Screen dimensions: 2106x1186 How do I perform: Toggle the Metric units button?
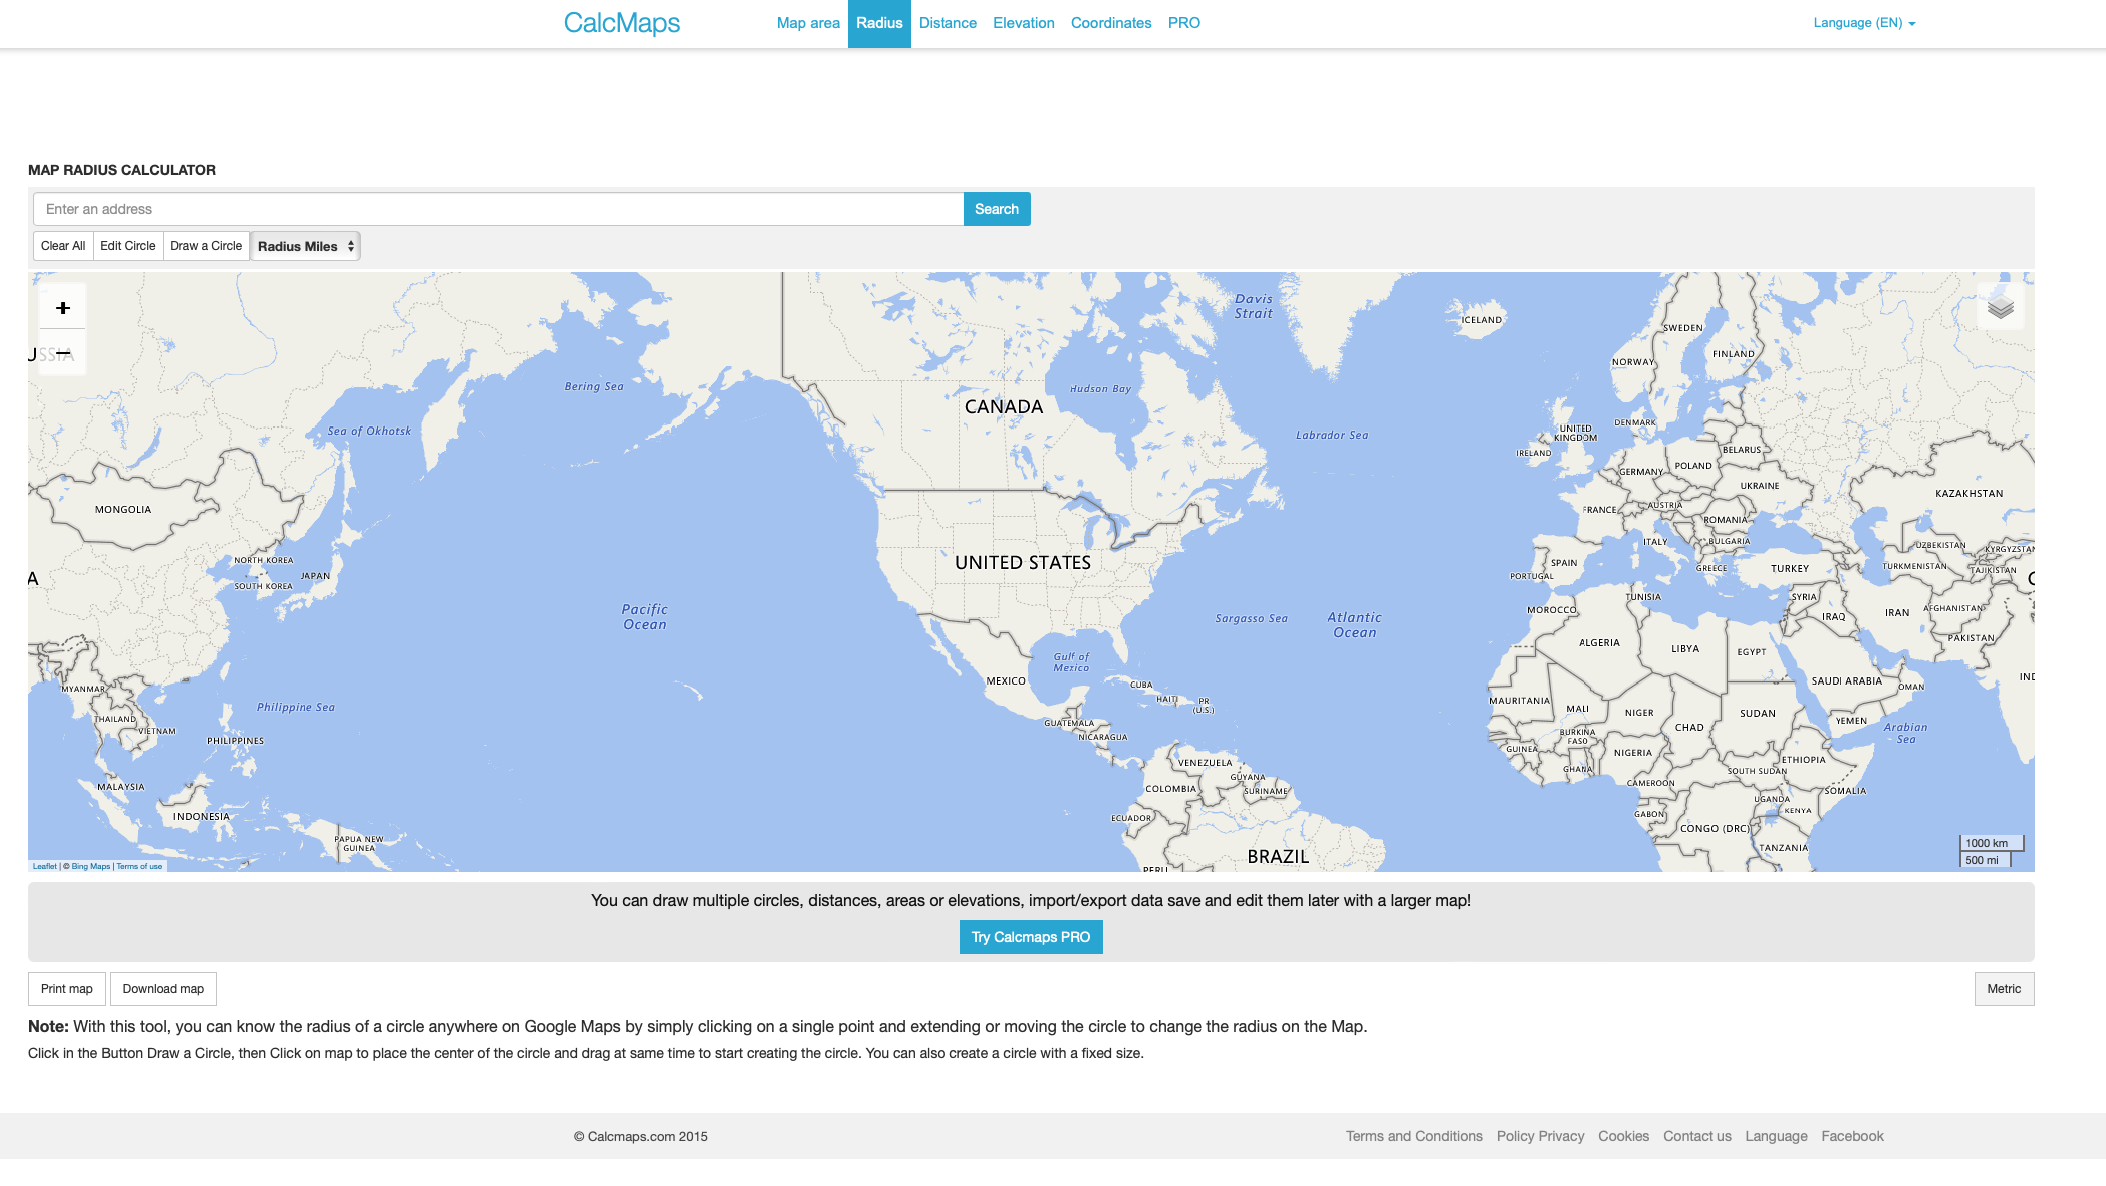click(x=2003, y=989)
